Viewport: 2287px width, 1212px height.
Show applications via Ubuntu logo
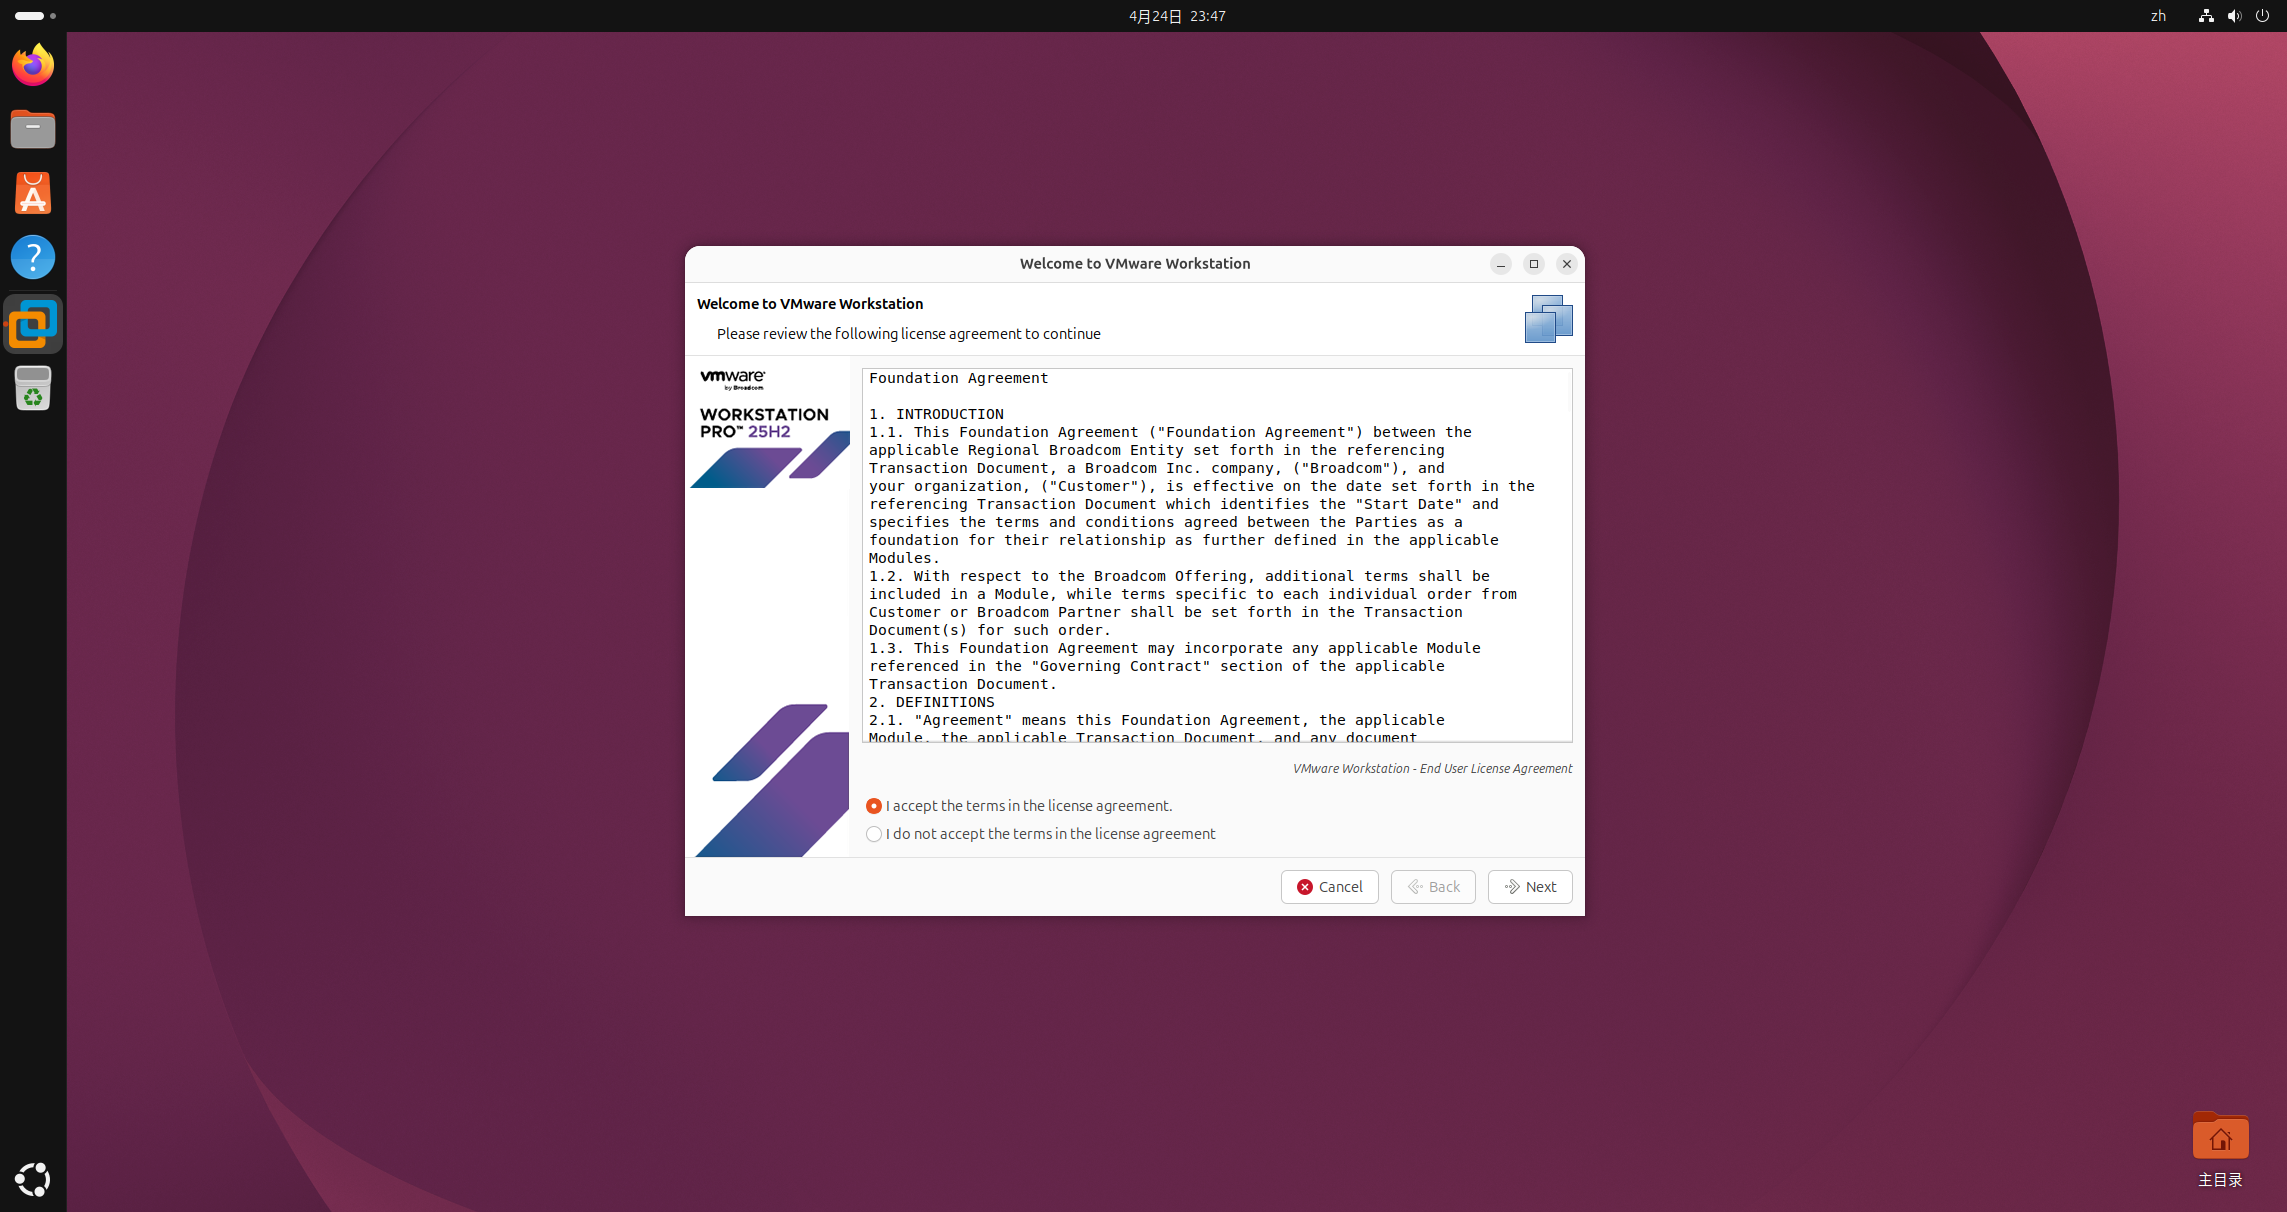click(x=33, y=1179)
